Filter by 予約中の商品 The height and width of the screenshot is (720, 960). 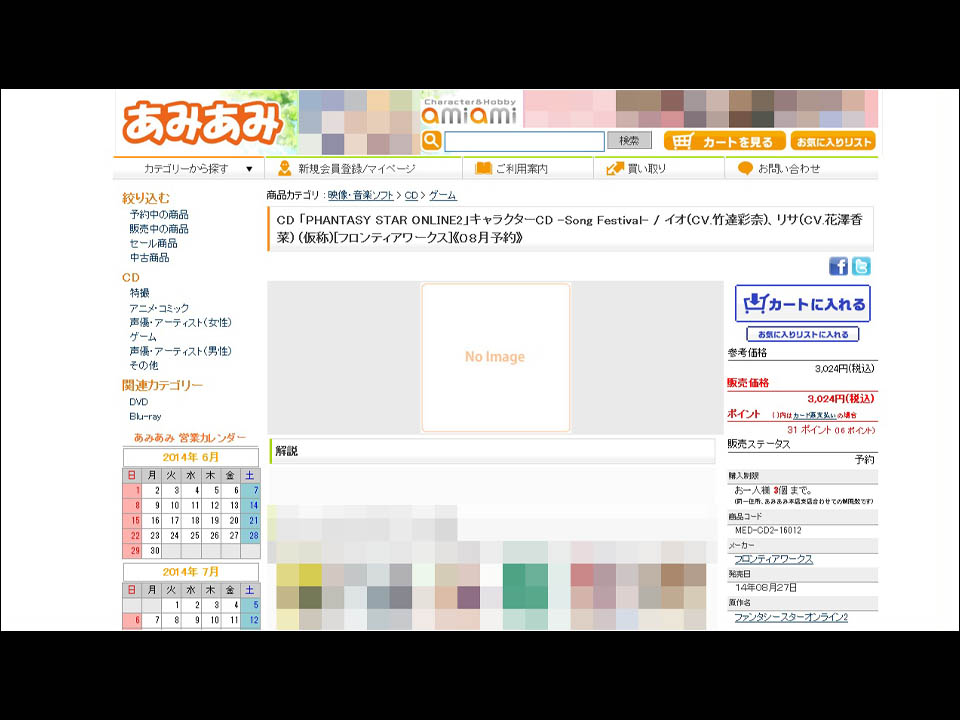click(159, 214)
